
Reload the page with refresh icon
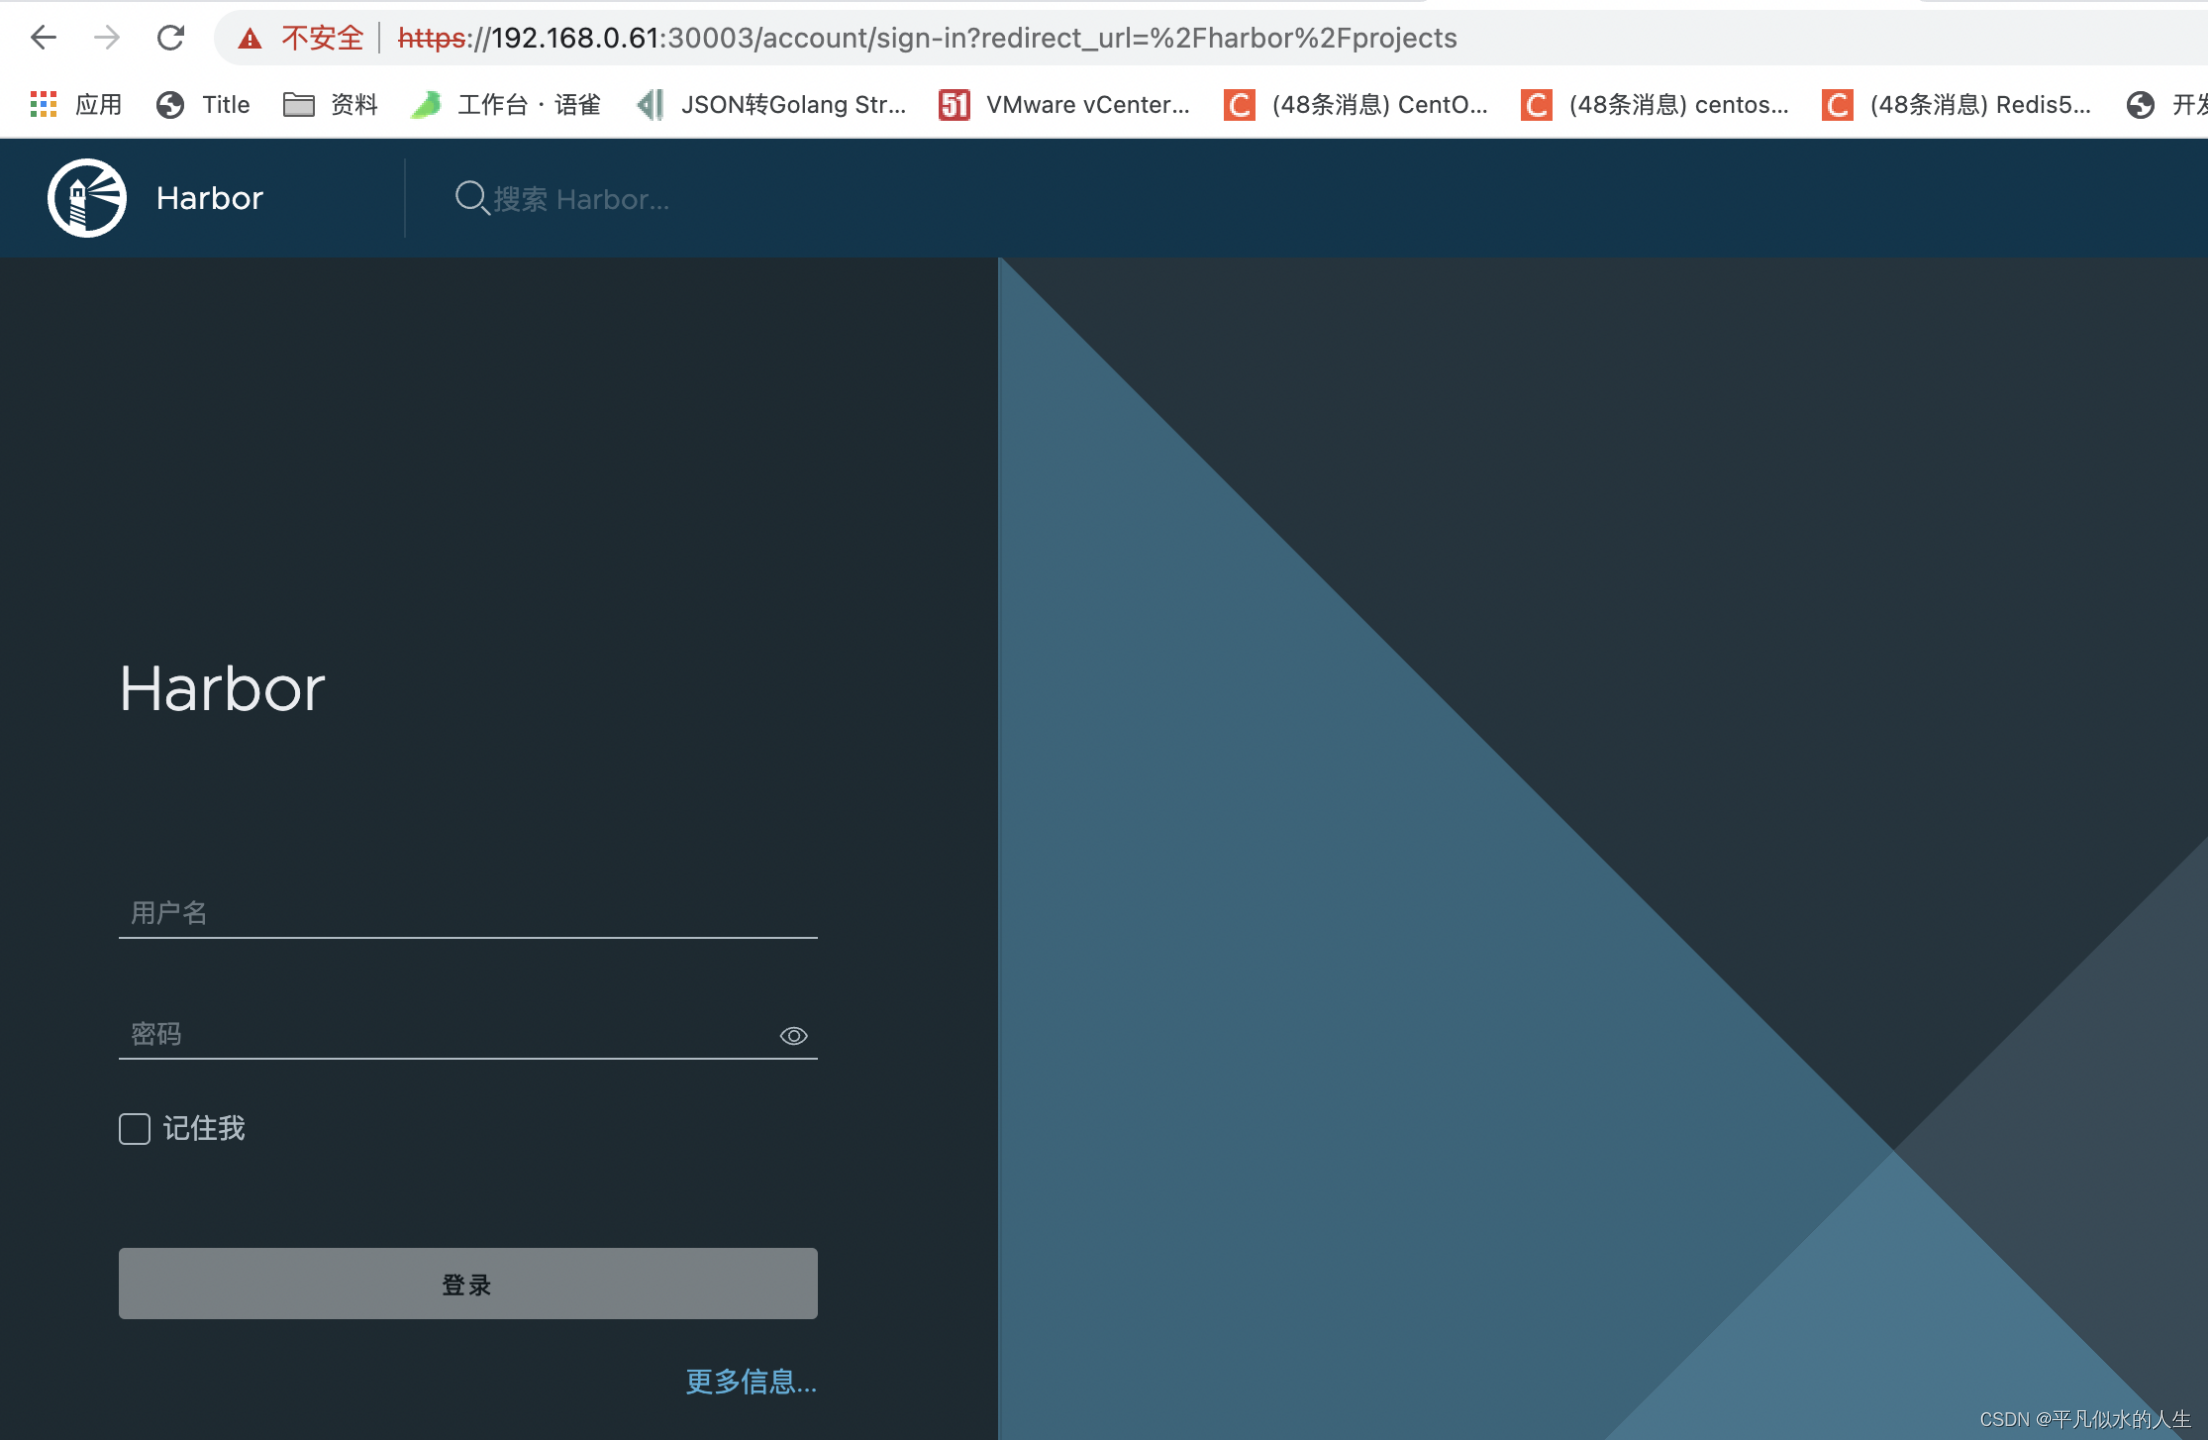(171, 38)
